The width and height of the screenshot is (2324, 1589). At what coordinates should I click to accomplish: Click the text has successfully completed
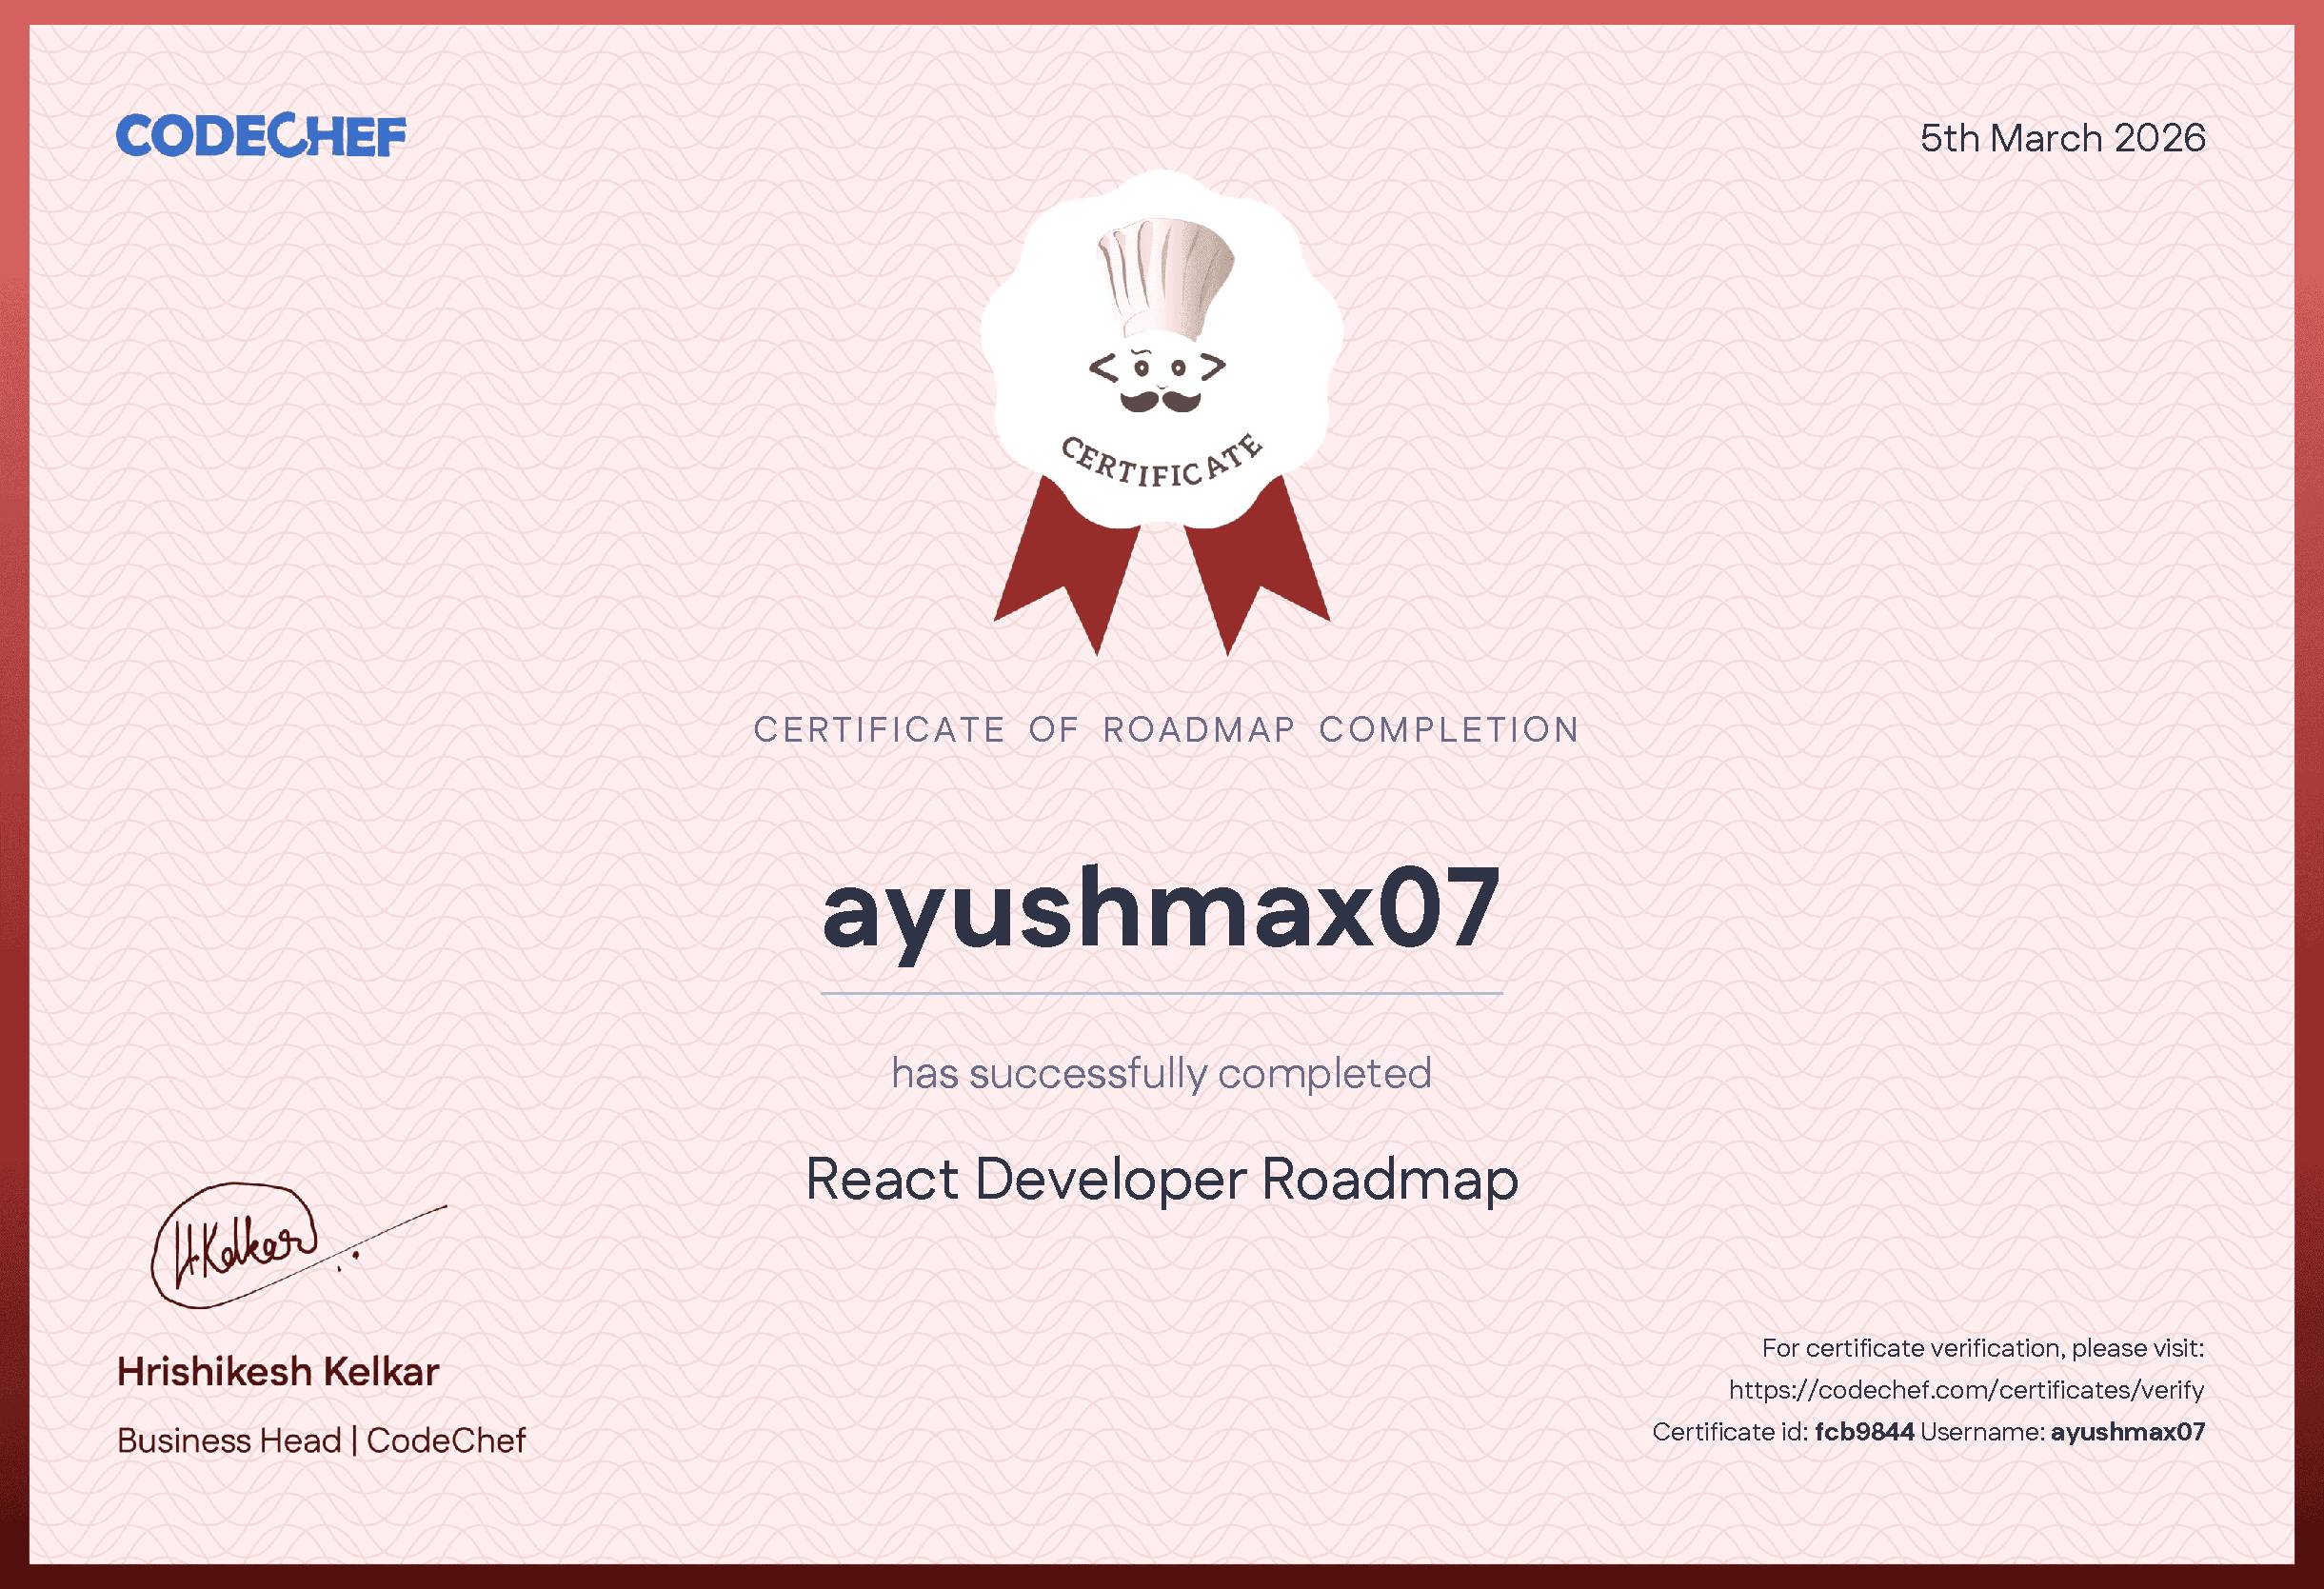point(1162,1073)
